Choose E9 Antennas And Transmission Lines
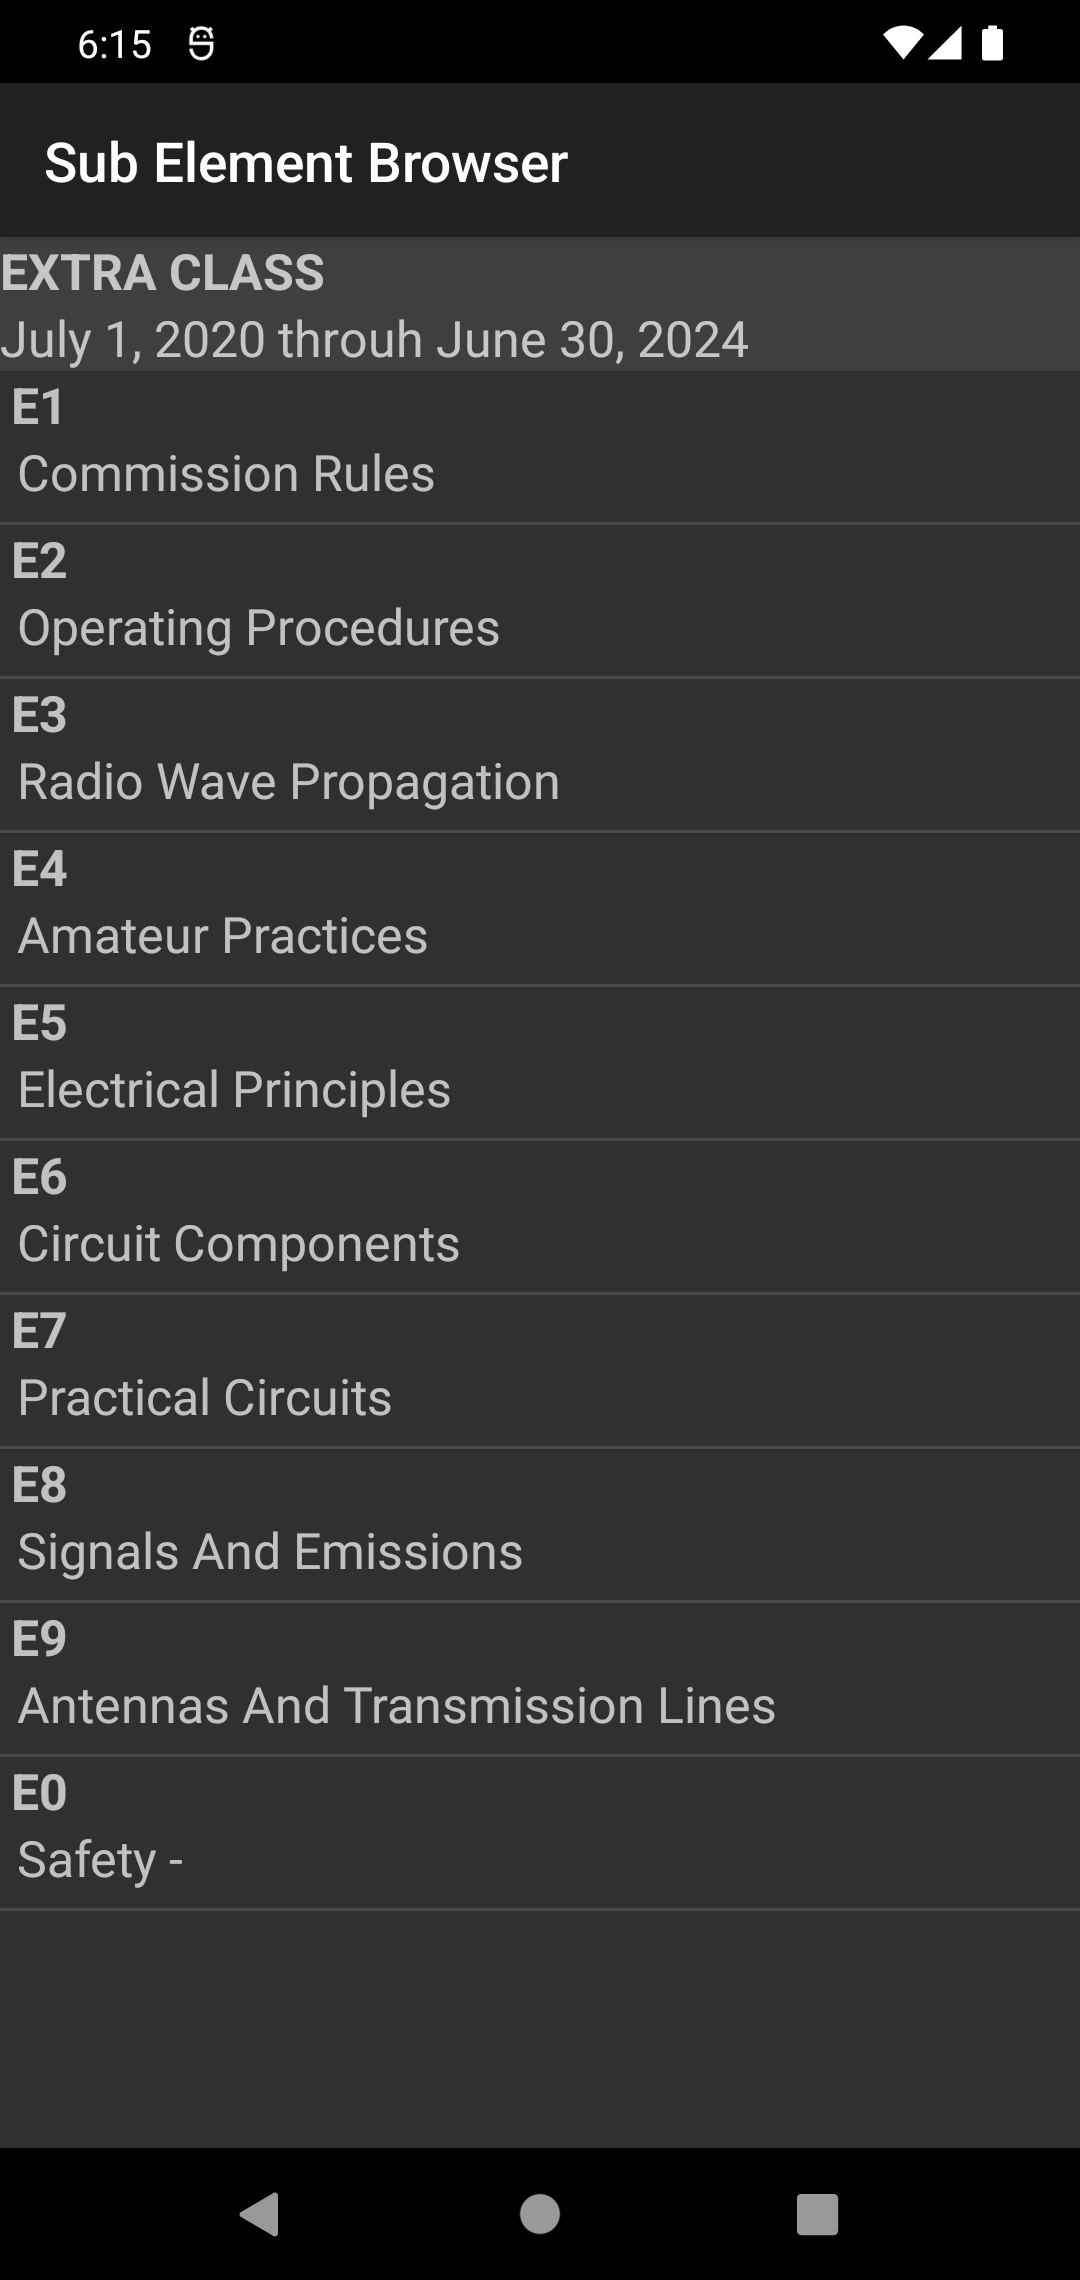The height and width of the screenshot is (2280, 1080). (x=540, y=1678)
